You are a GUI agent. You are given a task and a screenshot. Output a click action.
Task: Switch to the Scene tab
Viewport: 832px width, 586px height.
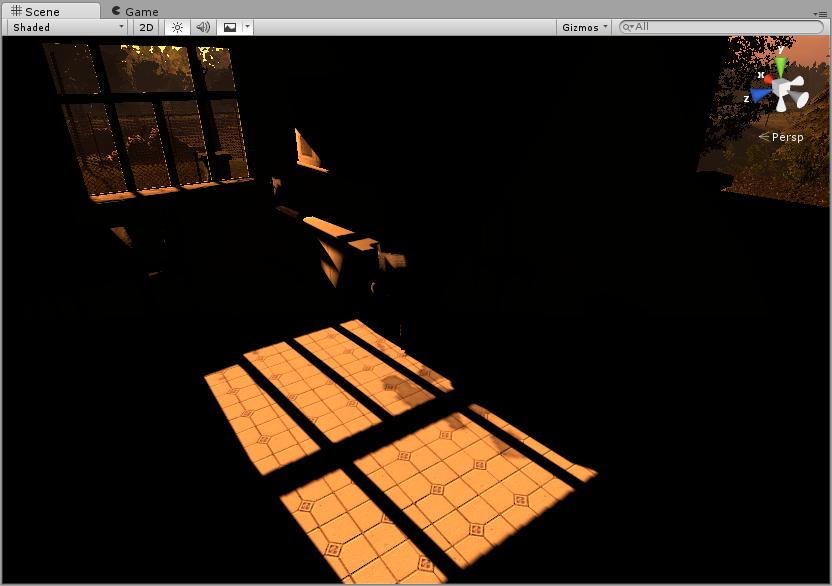(50, 11)
